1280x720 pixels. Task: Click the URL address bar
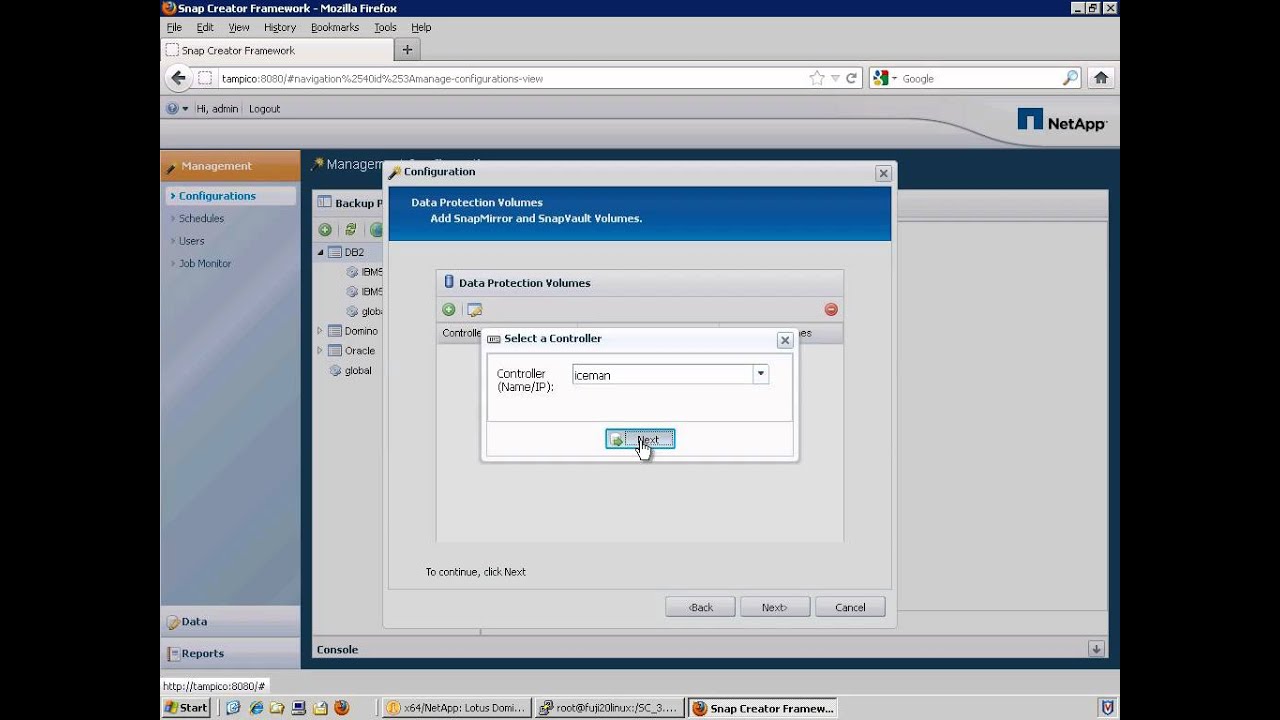[510, 78]
